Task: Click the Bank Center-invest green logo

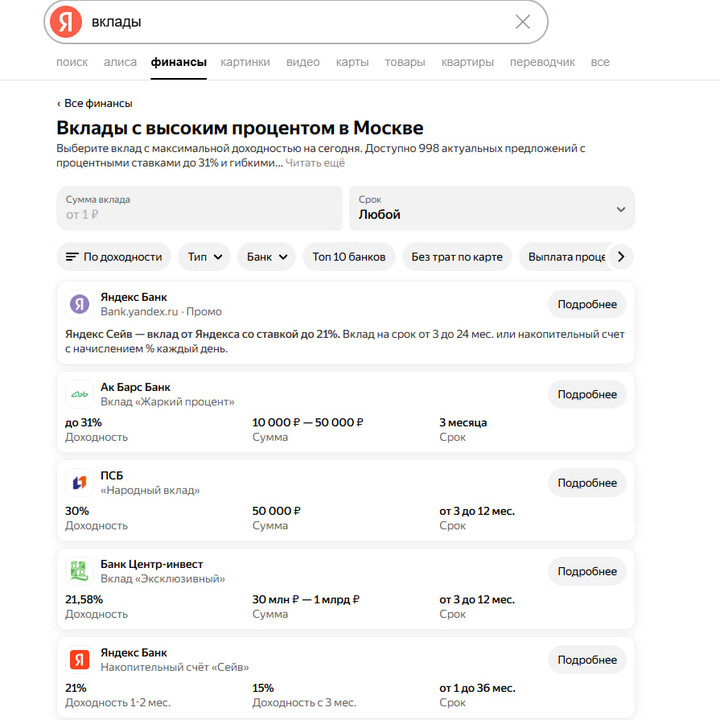Action: pyautogui.click(x=79, y=571)
